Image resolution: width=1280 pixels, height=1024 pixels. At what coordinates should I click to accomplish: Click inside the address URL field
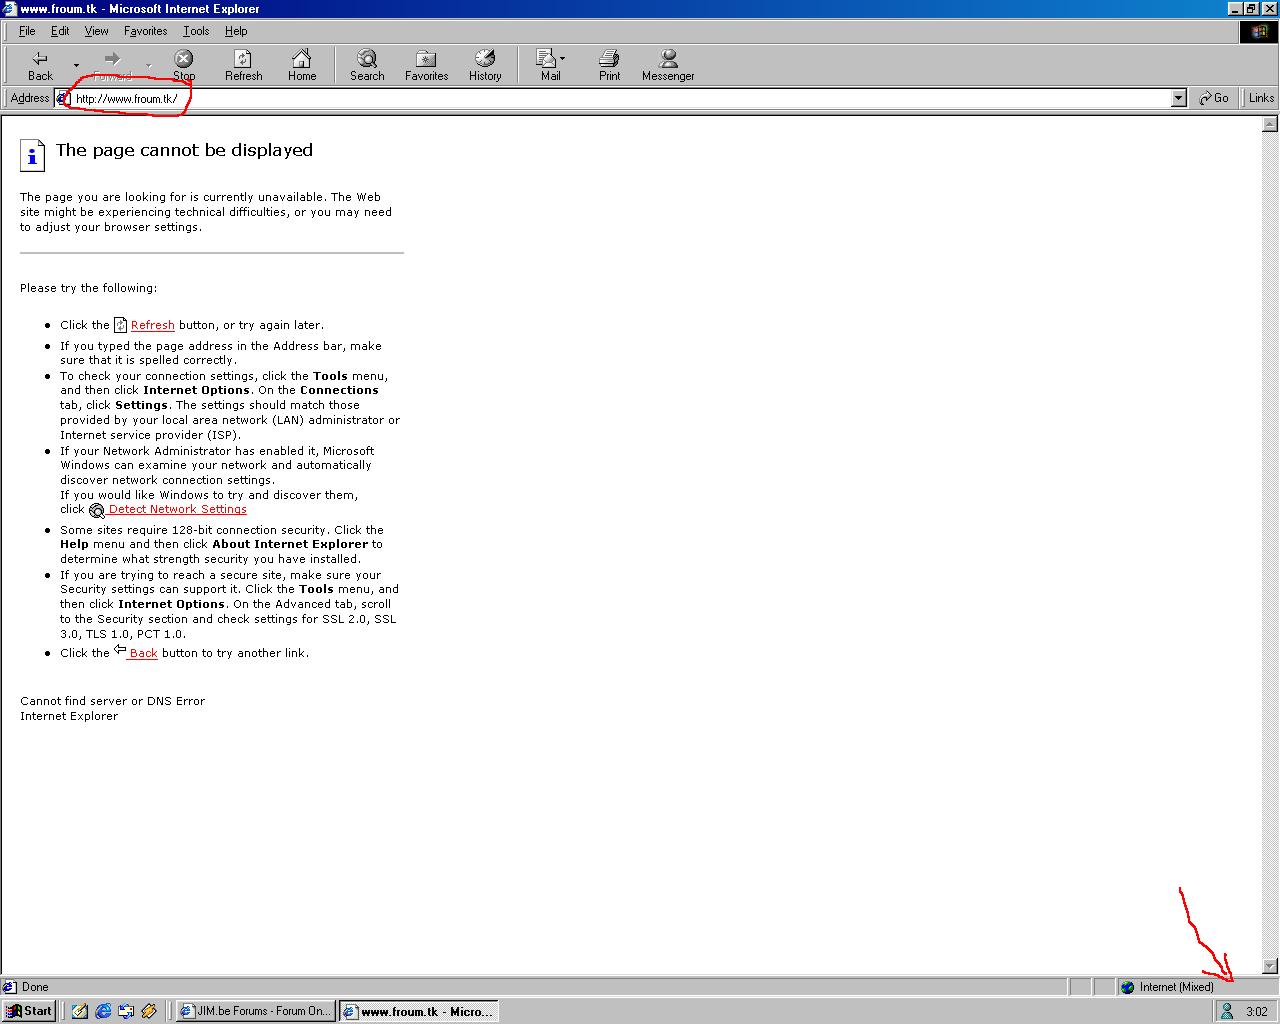(x=600, y=98)
